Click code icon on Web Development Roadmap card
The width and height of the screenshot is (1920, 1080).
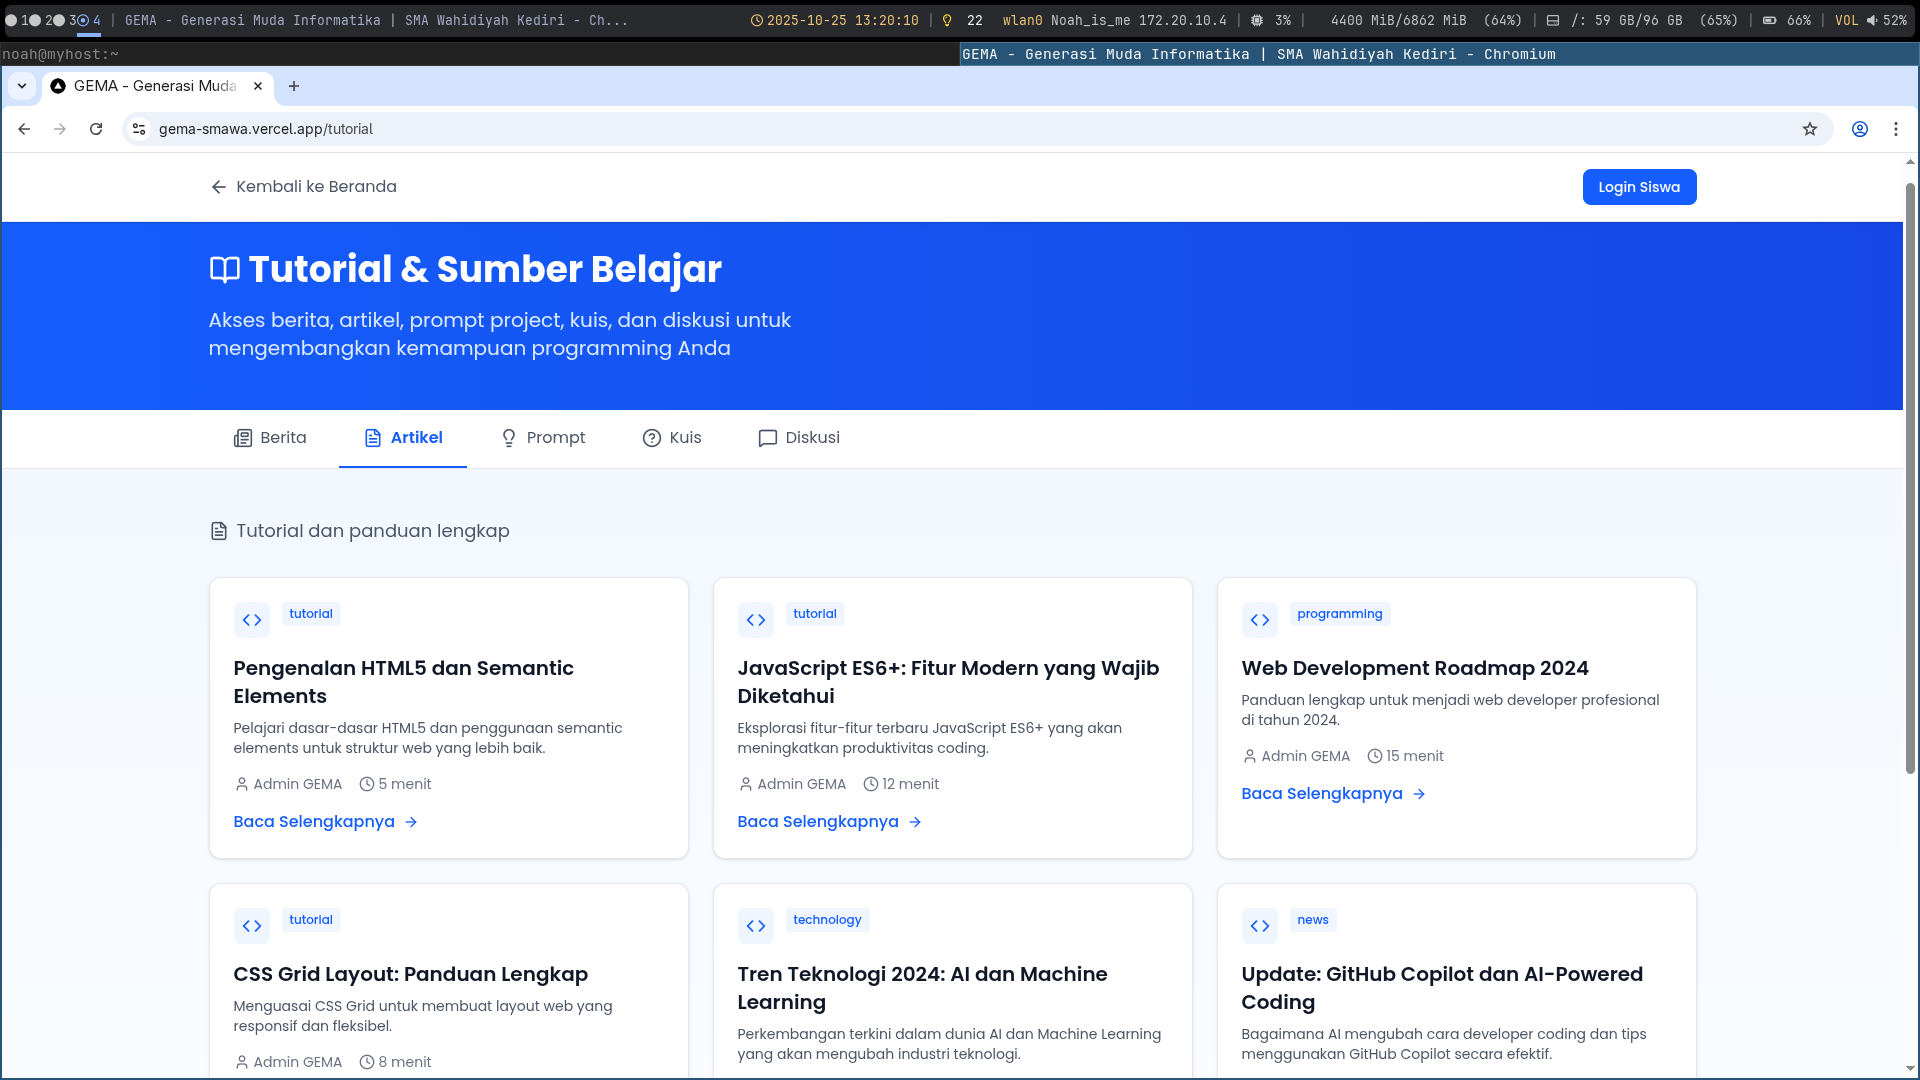(1260, 620)
